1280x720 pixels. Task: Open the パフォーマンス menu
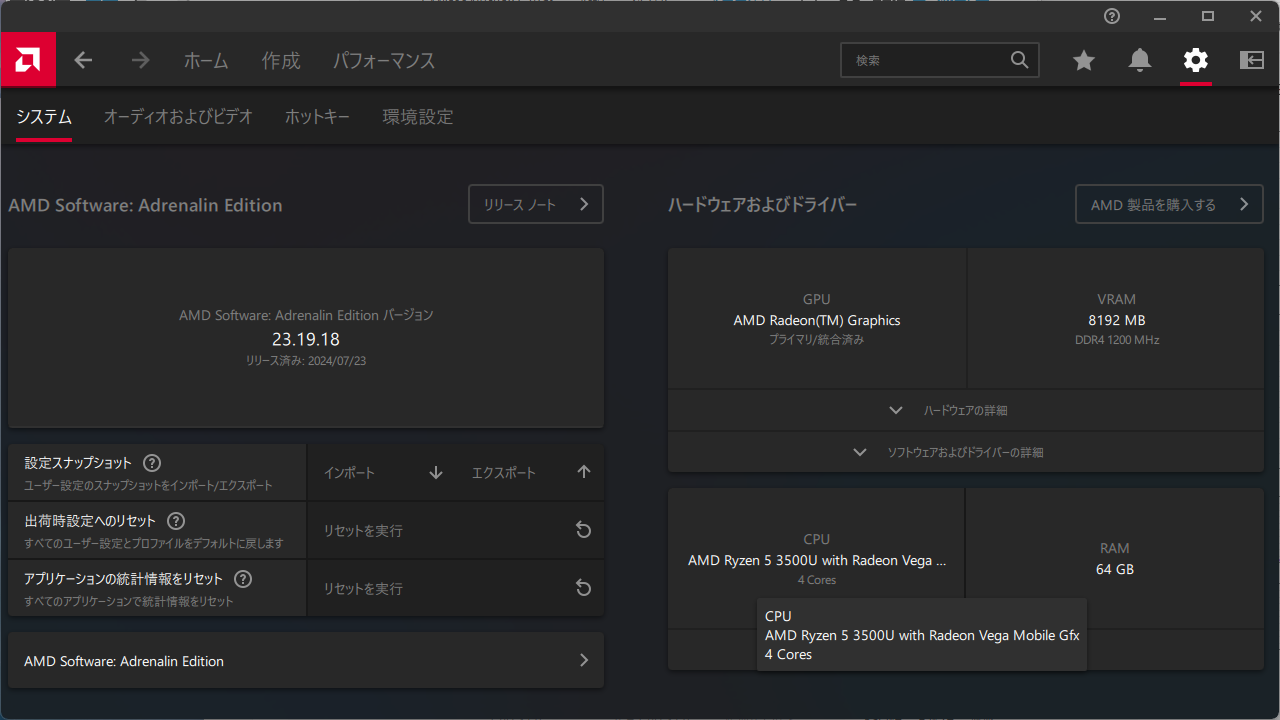(x=384, y=61)
